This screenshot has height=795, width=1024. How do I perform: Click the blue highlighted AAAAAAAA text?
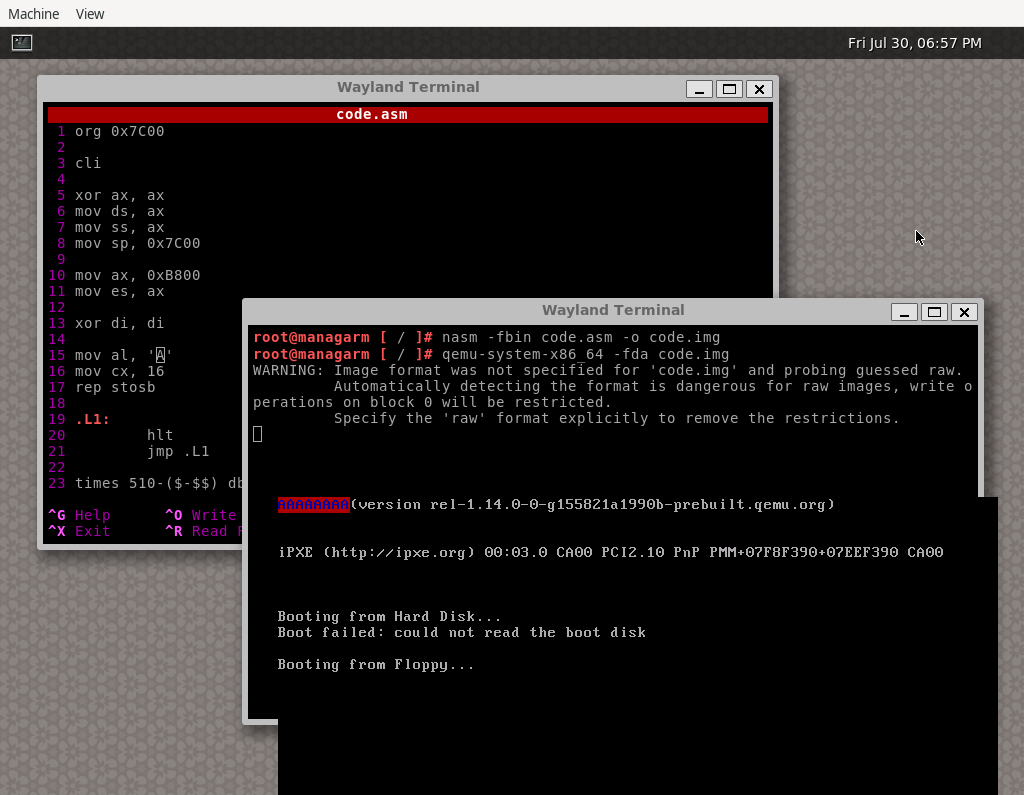tap(313, 505)
